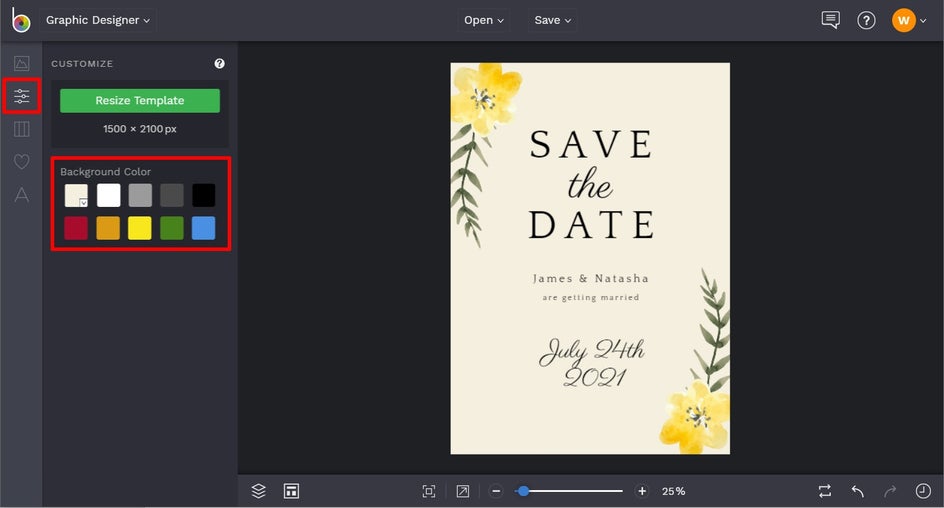Click the undo arrow icon
Image resolution: width=944 pixels, height=508 pixels.
pyautogui.click(x=857, y=491)
